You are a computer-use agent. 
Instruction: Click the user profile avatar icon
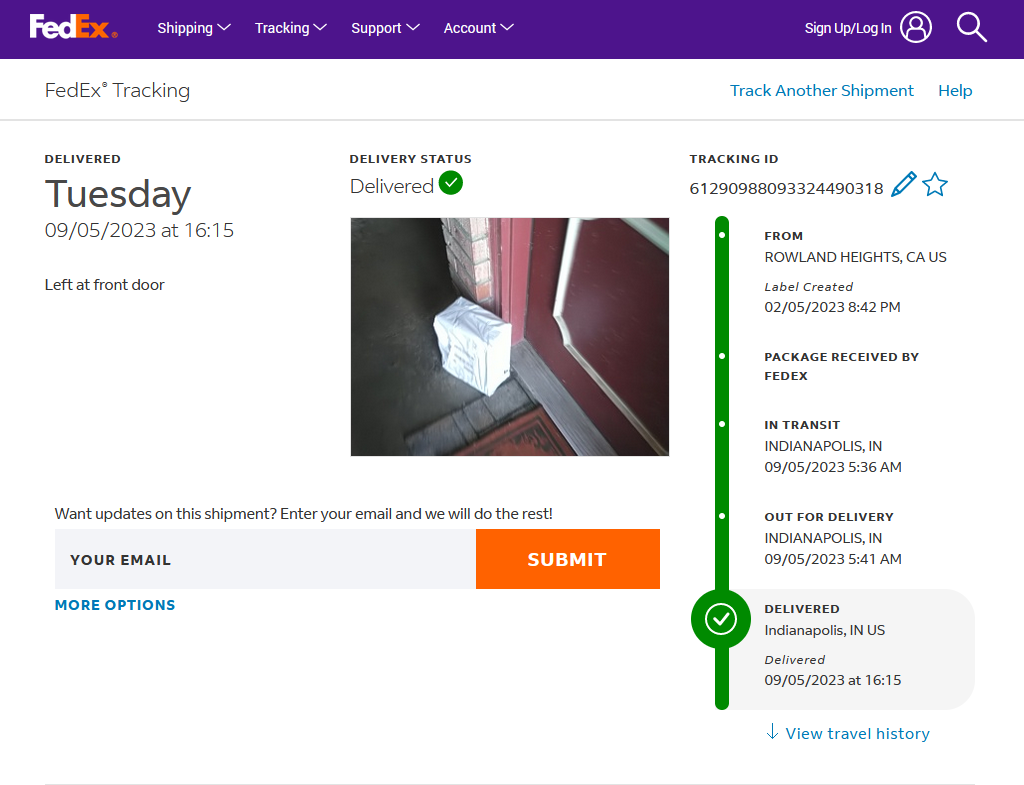(916, 27)
